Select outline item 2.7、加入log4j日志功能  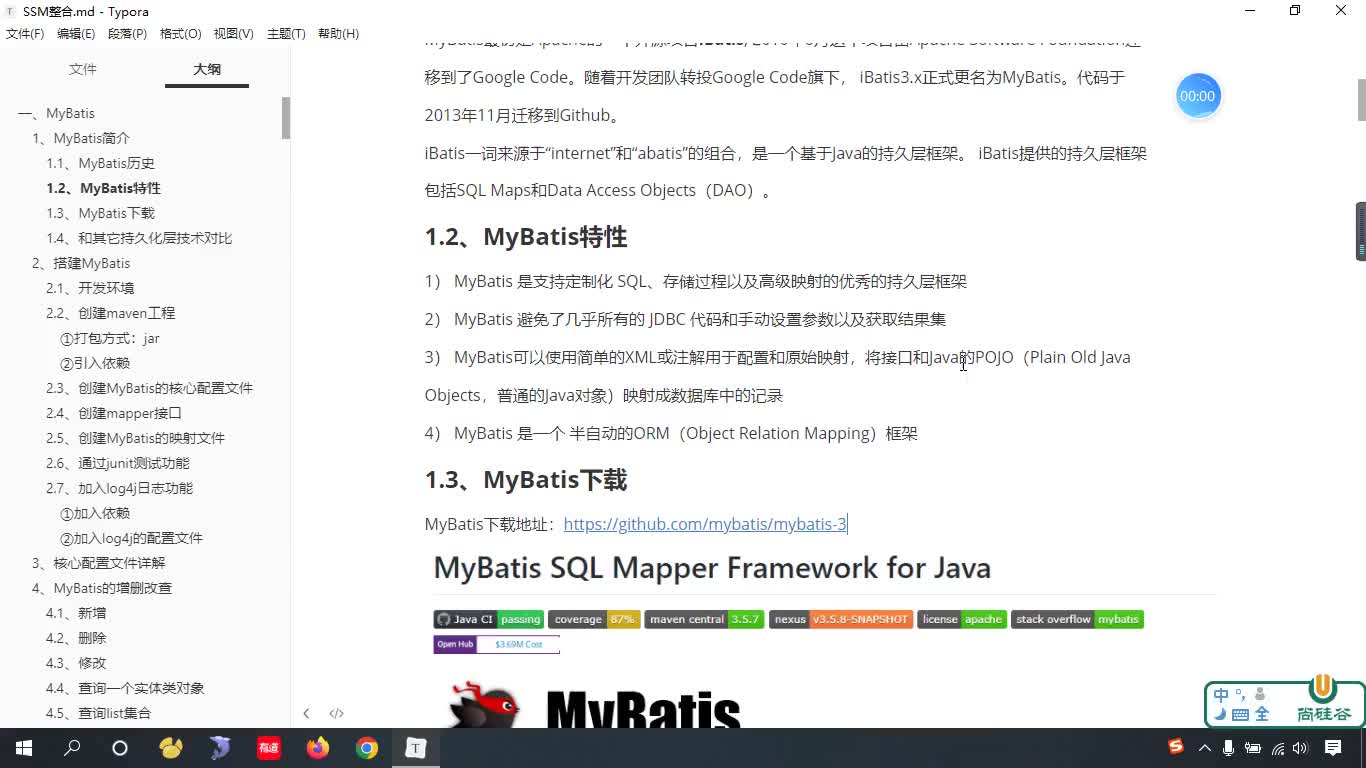[x=119, y=488]
